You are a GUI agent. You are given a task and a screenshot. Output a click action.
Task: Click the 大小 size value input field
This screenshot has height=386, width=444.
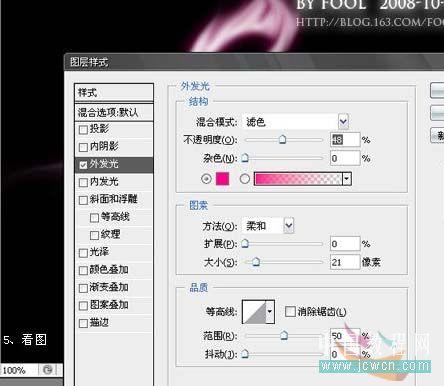click(345, 262)
